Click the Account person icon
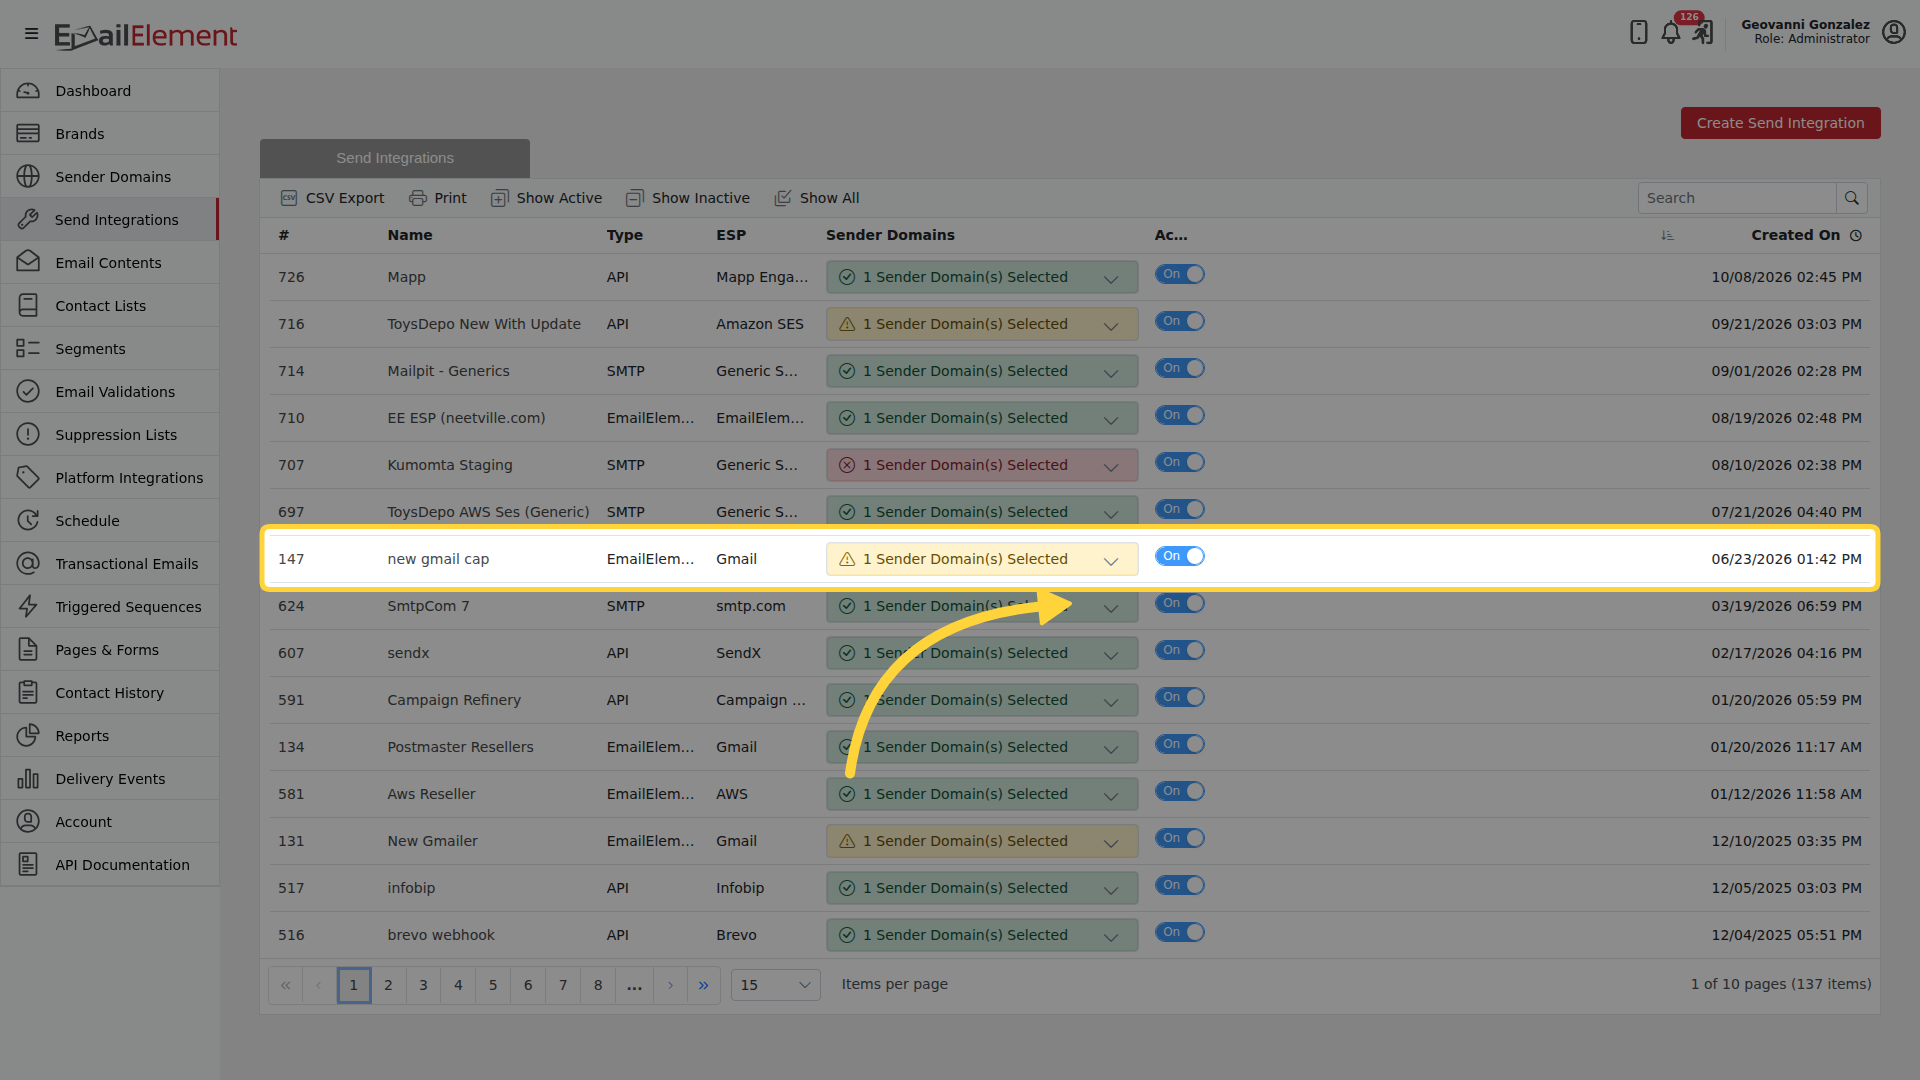 (28, 821)
